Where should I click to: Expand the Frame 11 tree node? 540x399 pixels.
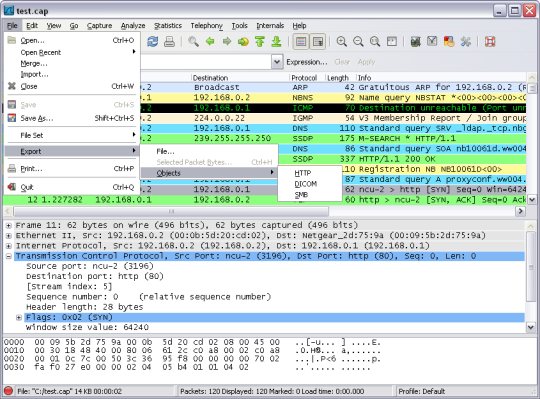[9, 225]
